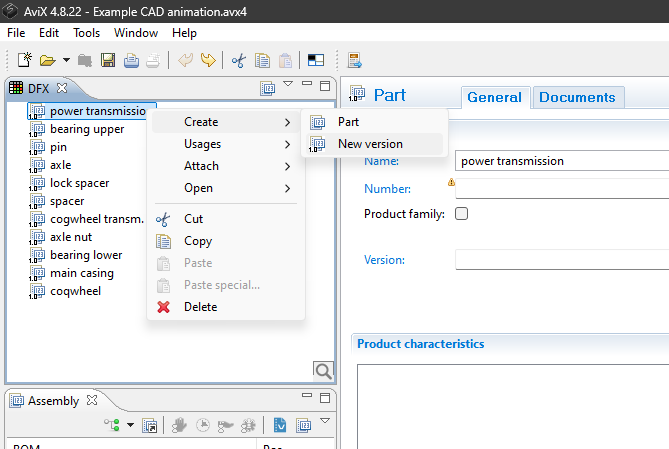Switch to the Documents tab

pyautogui.click(x=576, y=97)
